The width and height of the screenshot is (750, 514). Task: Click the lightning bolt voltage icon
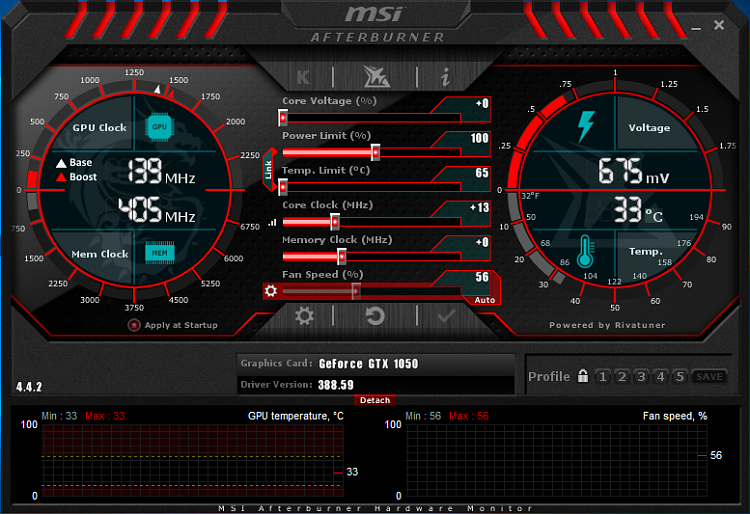click(x=586, y=126)
